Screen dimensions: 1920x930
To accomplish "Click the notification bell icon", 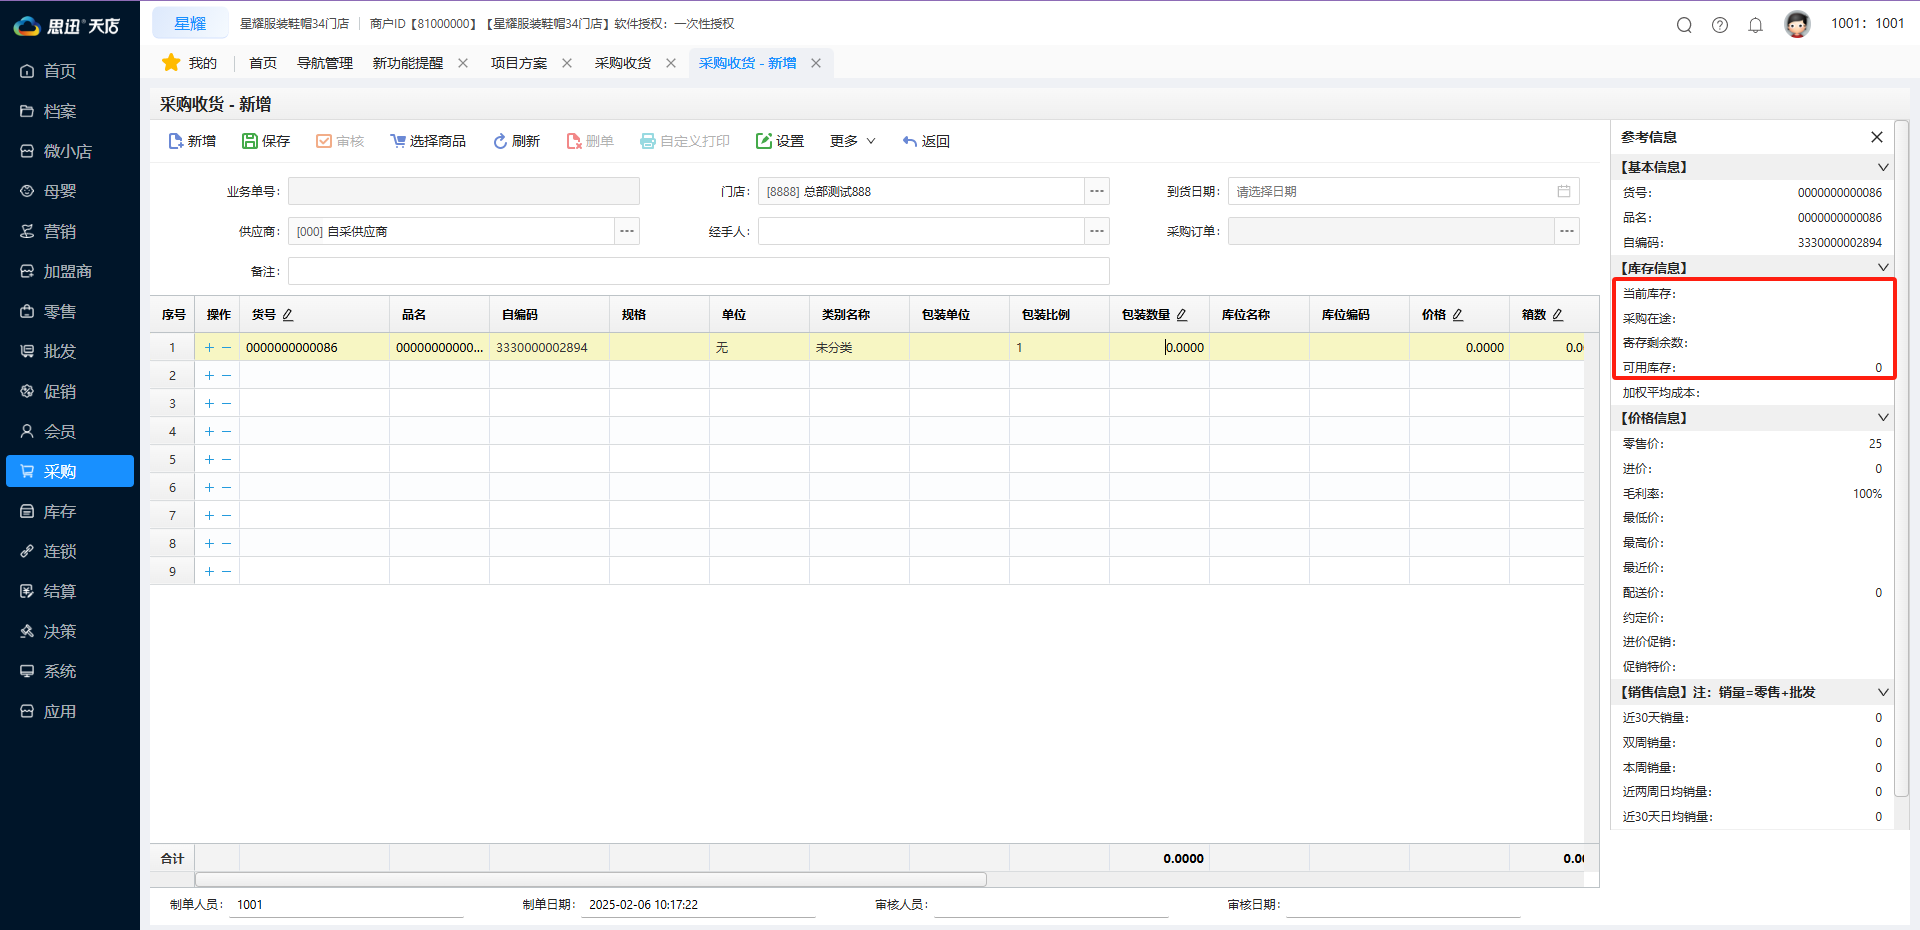I will coord(1756,24).
